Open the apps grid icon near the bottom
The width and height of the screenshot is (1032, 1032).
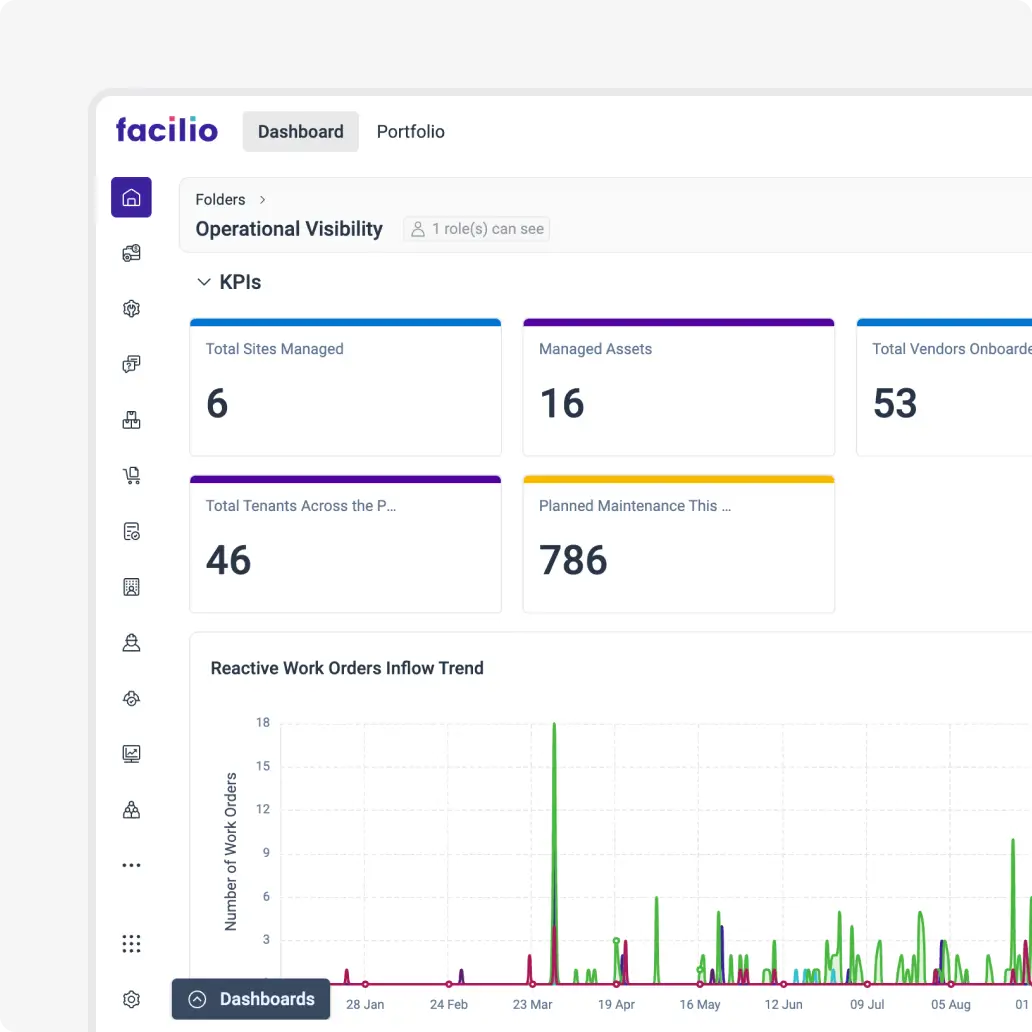(131, 943)
